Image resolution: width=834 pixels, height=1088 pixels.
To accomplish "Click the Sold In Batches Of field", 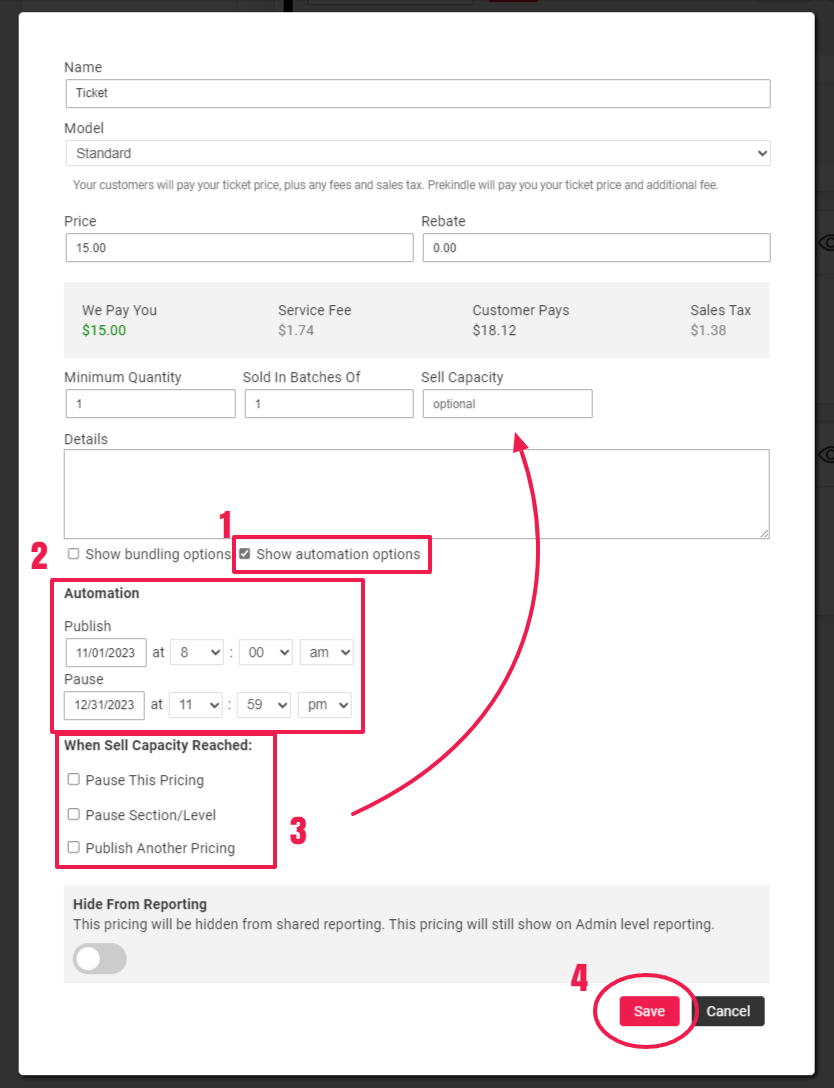I will 329,404.
